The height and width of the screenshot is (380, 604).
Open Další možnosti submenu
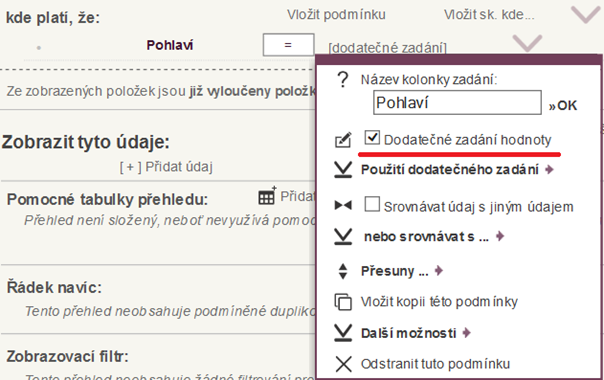[416, 333]
